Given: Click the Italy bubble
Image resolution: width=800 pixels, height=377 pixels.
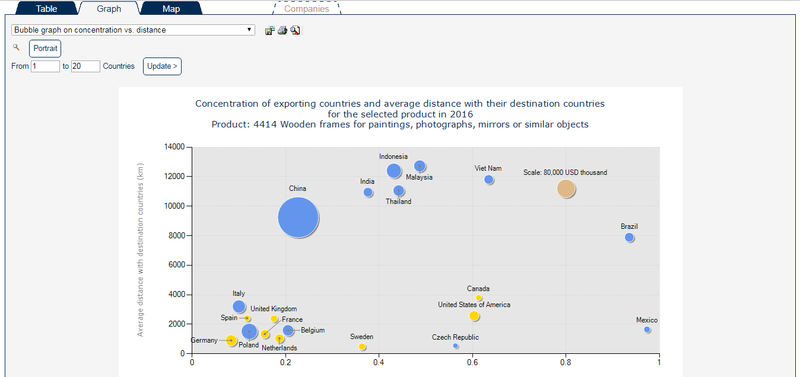Looking at the screenshot, I should pos(239,307).
